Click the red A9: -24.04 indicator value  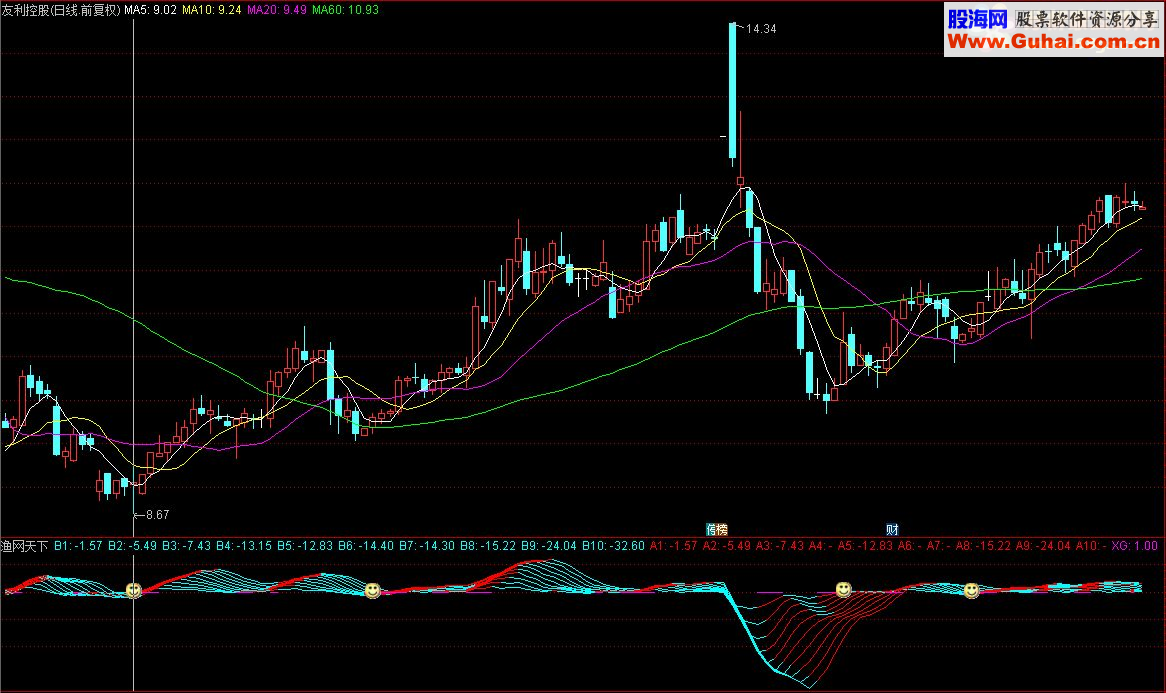1043,546
